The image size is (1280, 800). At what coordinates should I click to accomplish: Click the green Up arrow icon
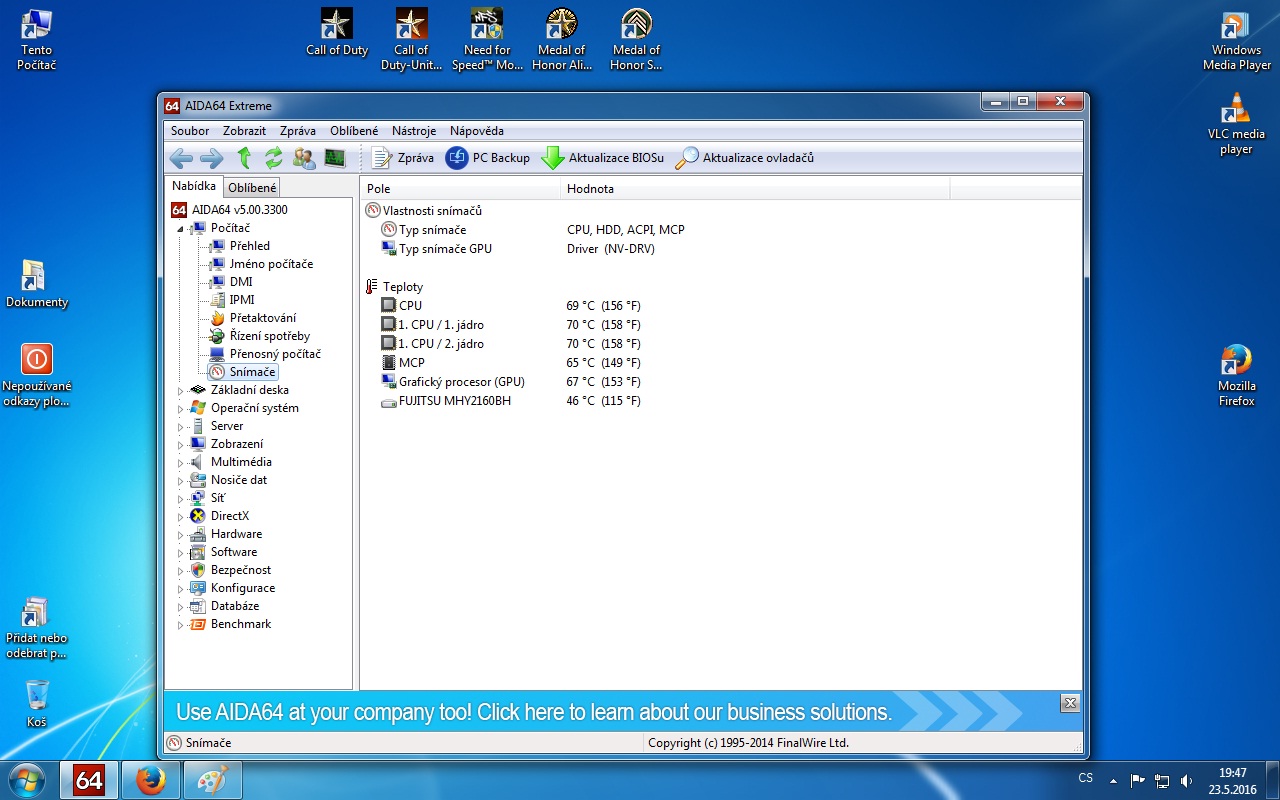243,158
